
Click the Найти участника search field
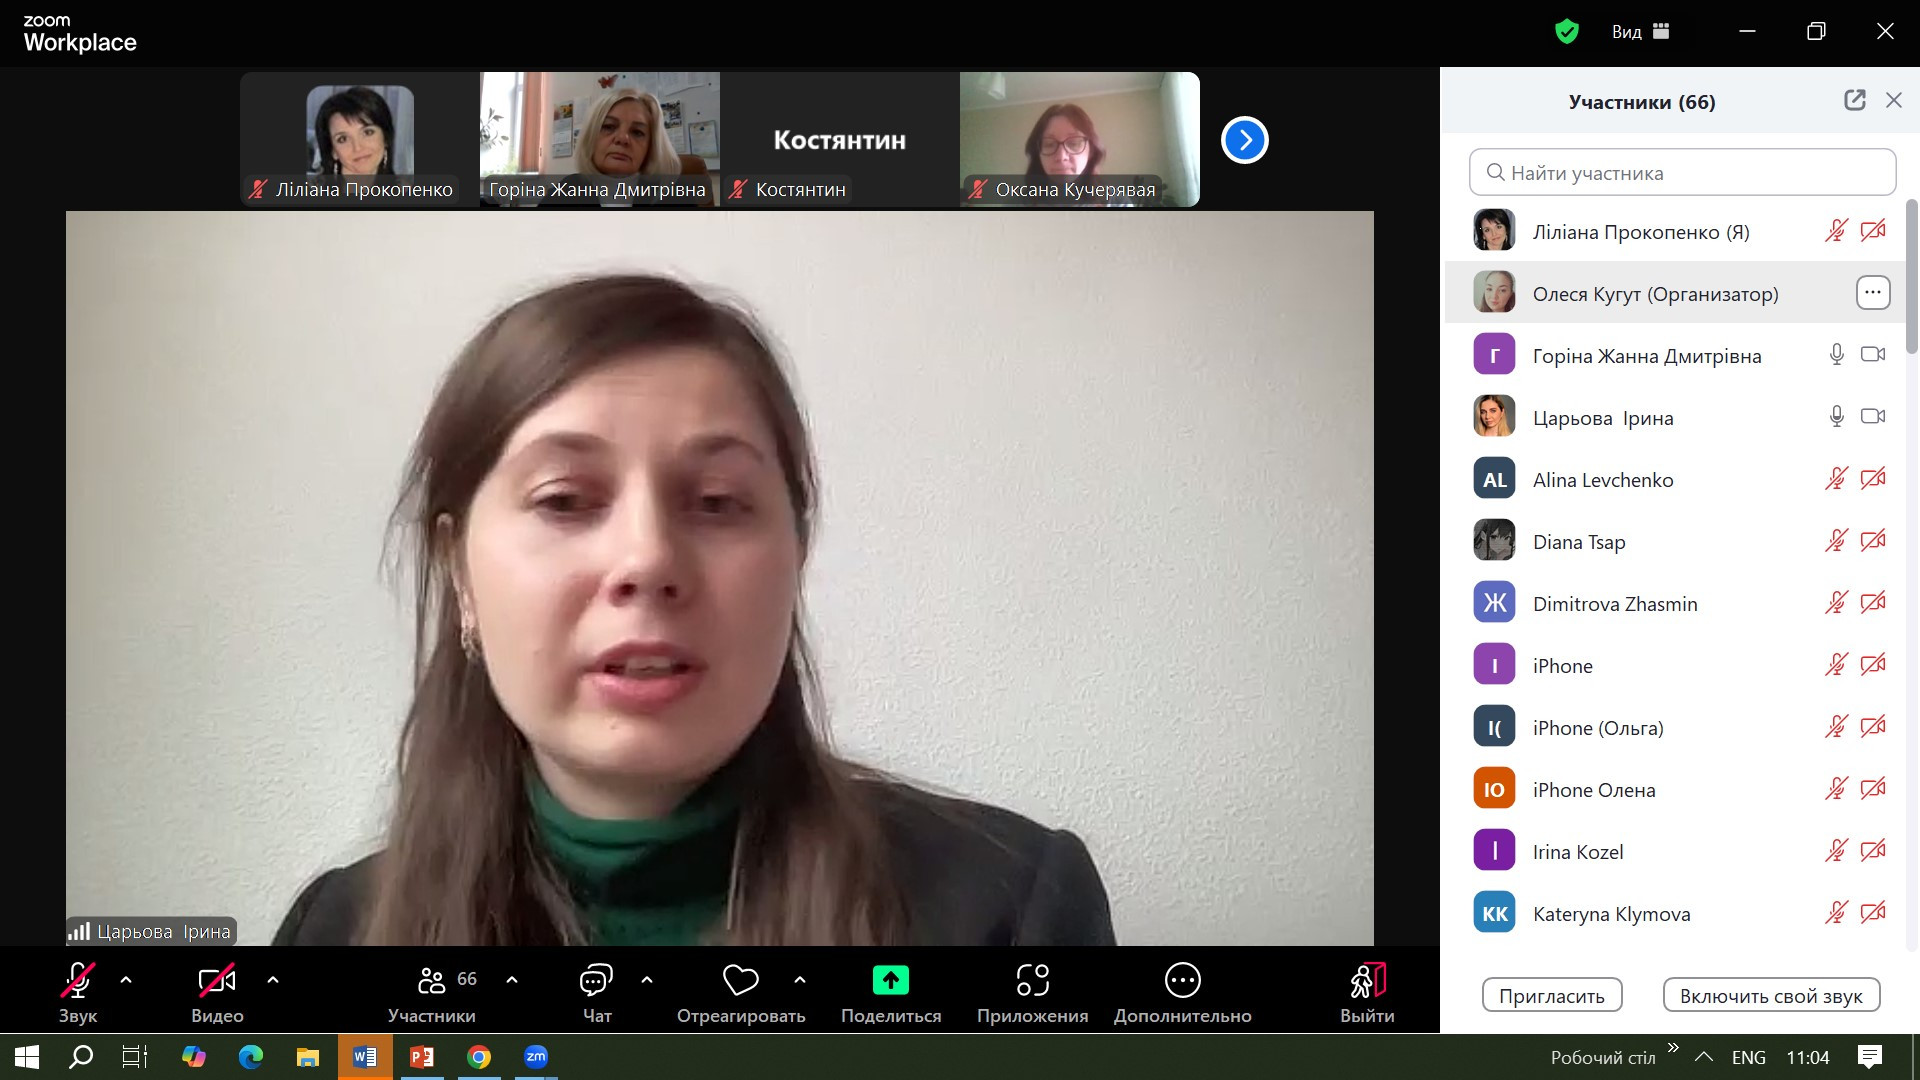[1682, 173]
